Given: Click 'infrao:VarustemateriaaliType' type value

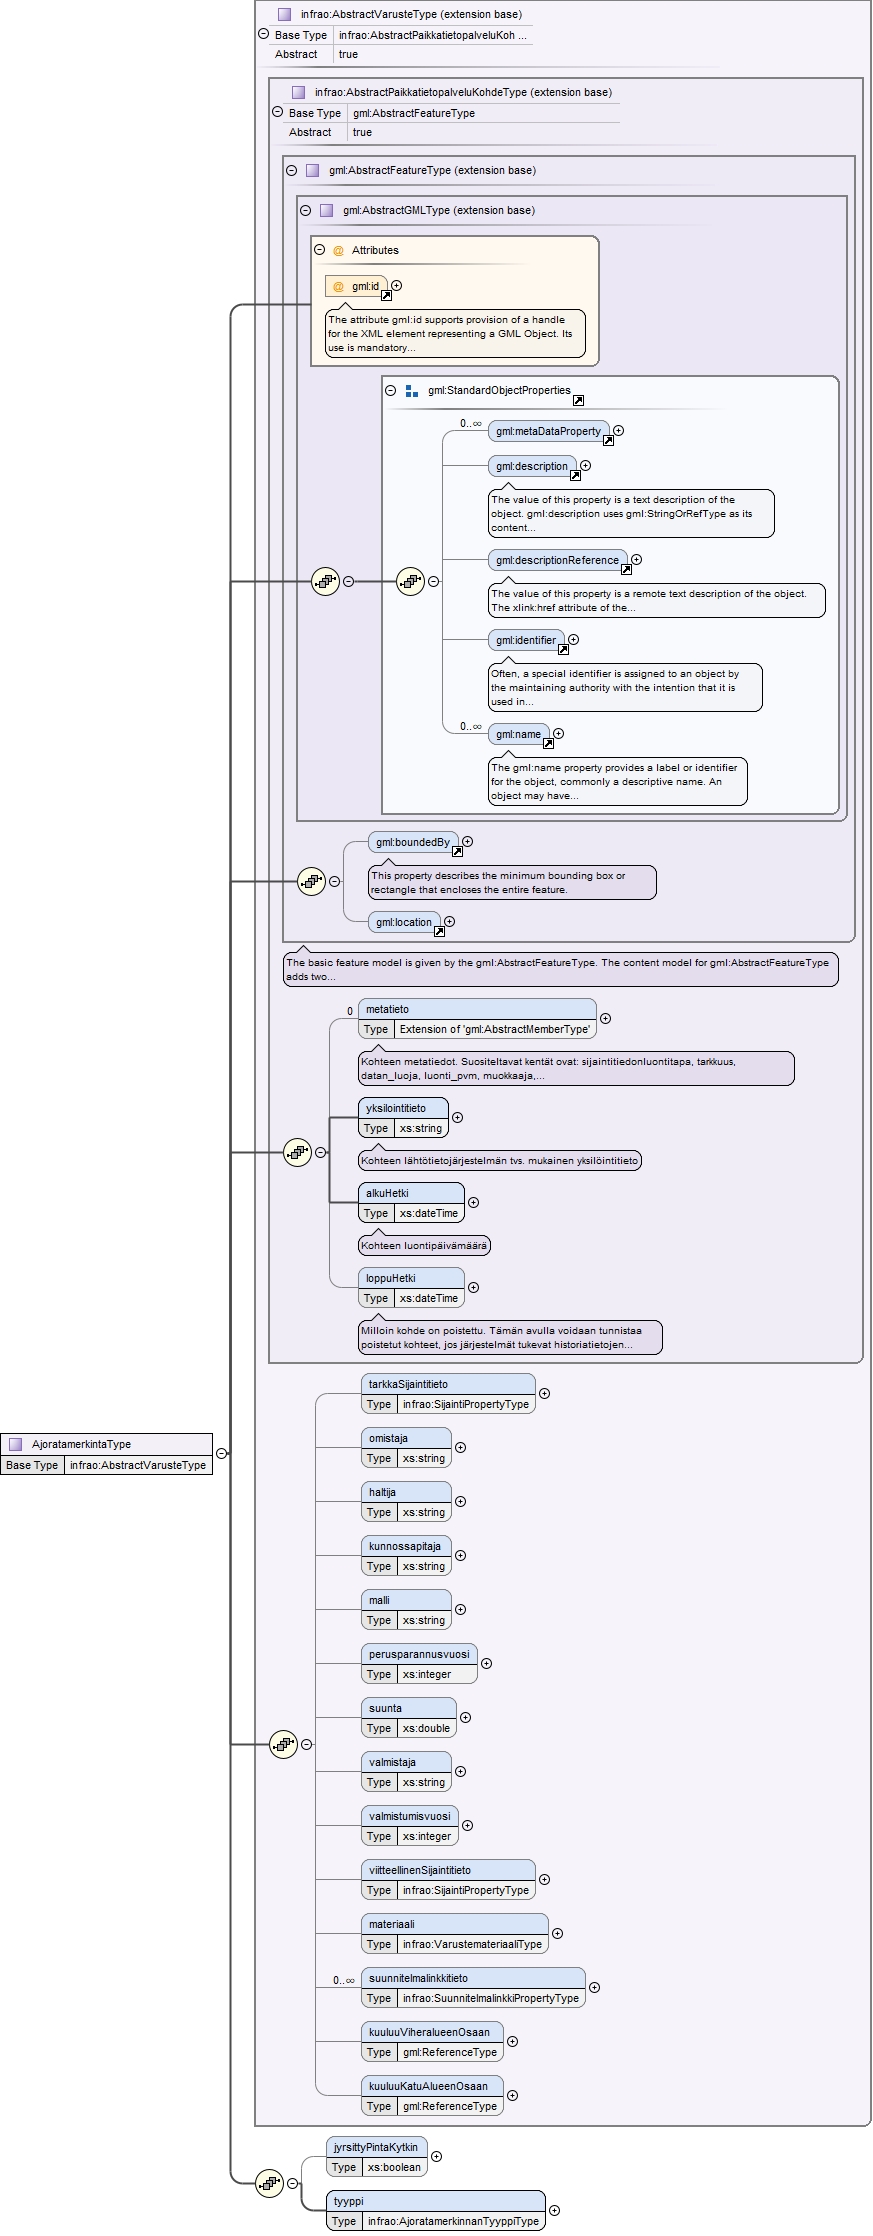Looking at the screenshot, I should (x=472, y=1944).
